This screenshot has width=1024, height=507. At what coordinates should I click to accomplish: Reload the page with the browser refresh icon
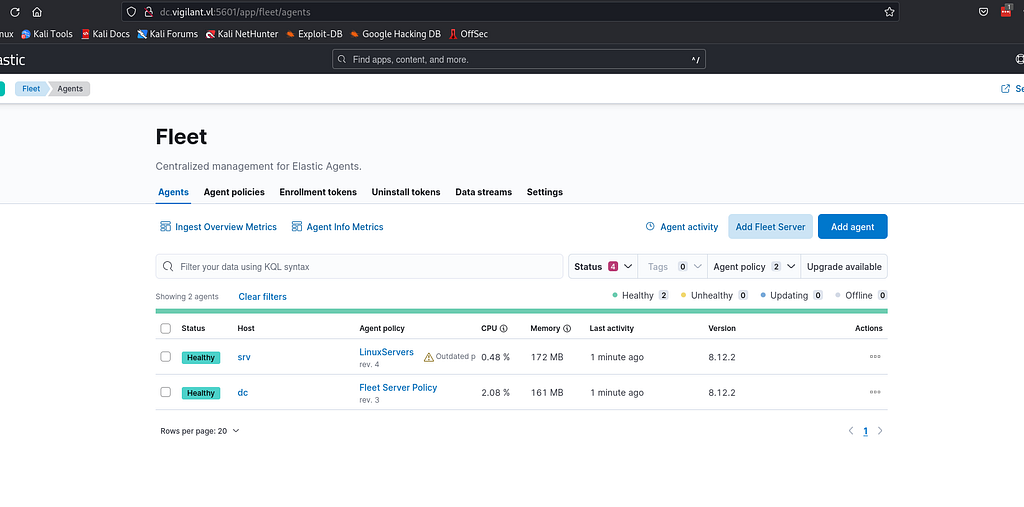pos(15,12)
